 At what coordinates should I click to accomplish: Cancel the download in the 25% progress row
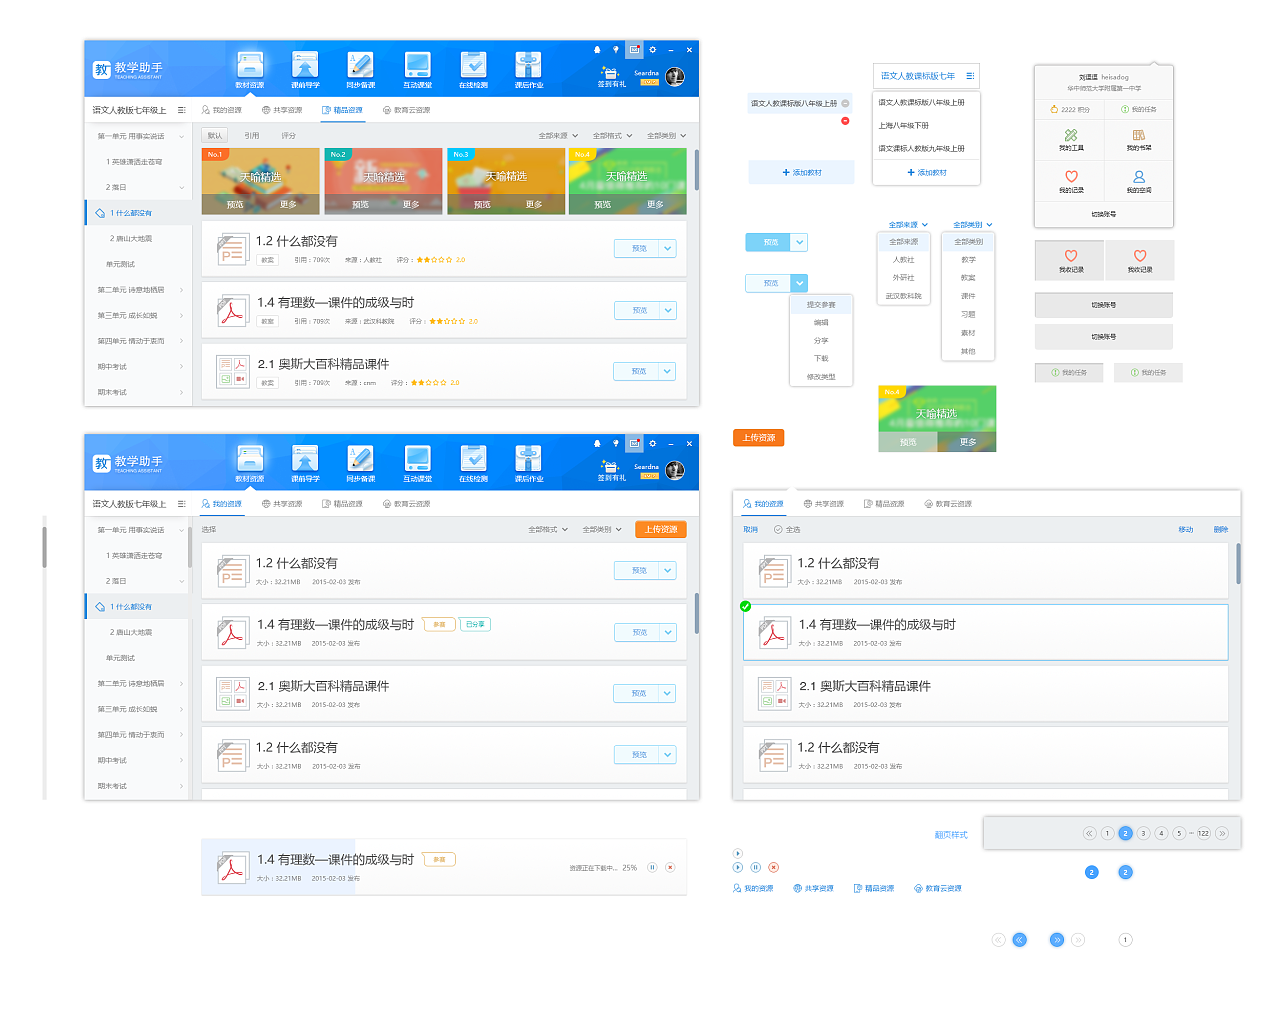(670, 867)
